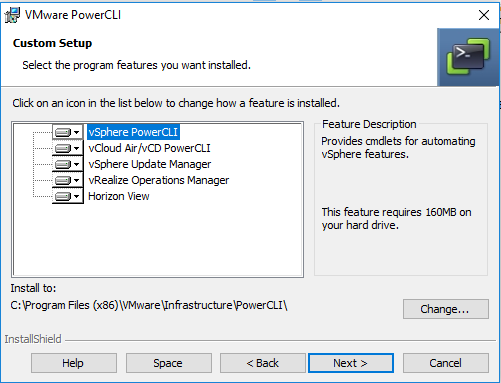Select the Horizon View feature label

click(119, 196)
